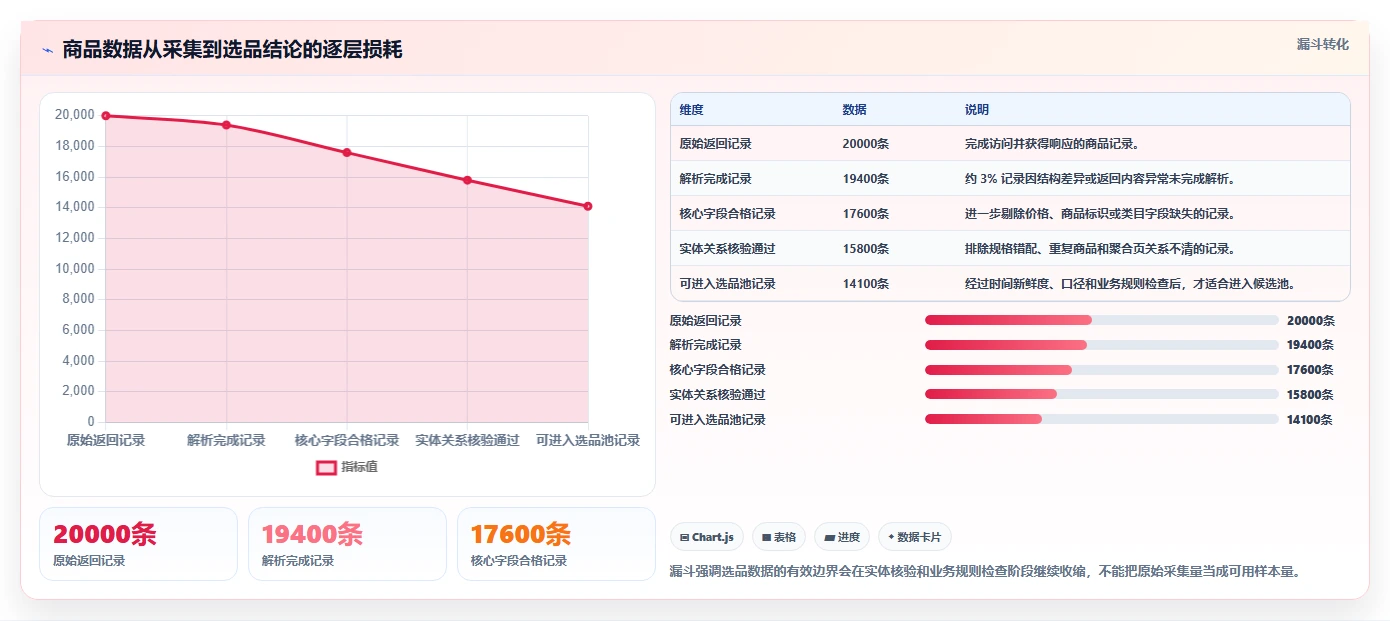1390x621 pixels.
Task: Click the 20000条 value beside progress bar
Action: tap(1310, 321)
